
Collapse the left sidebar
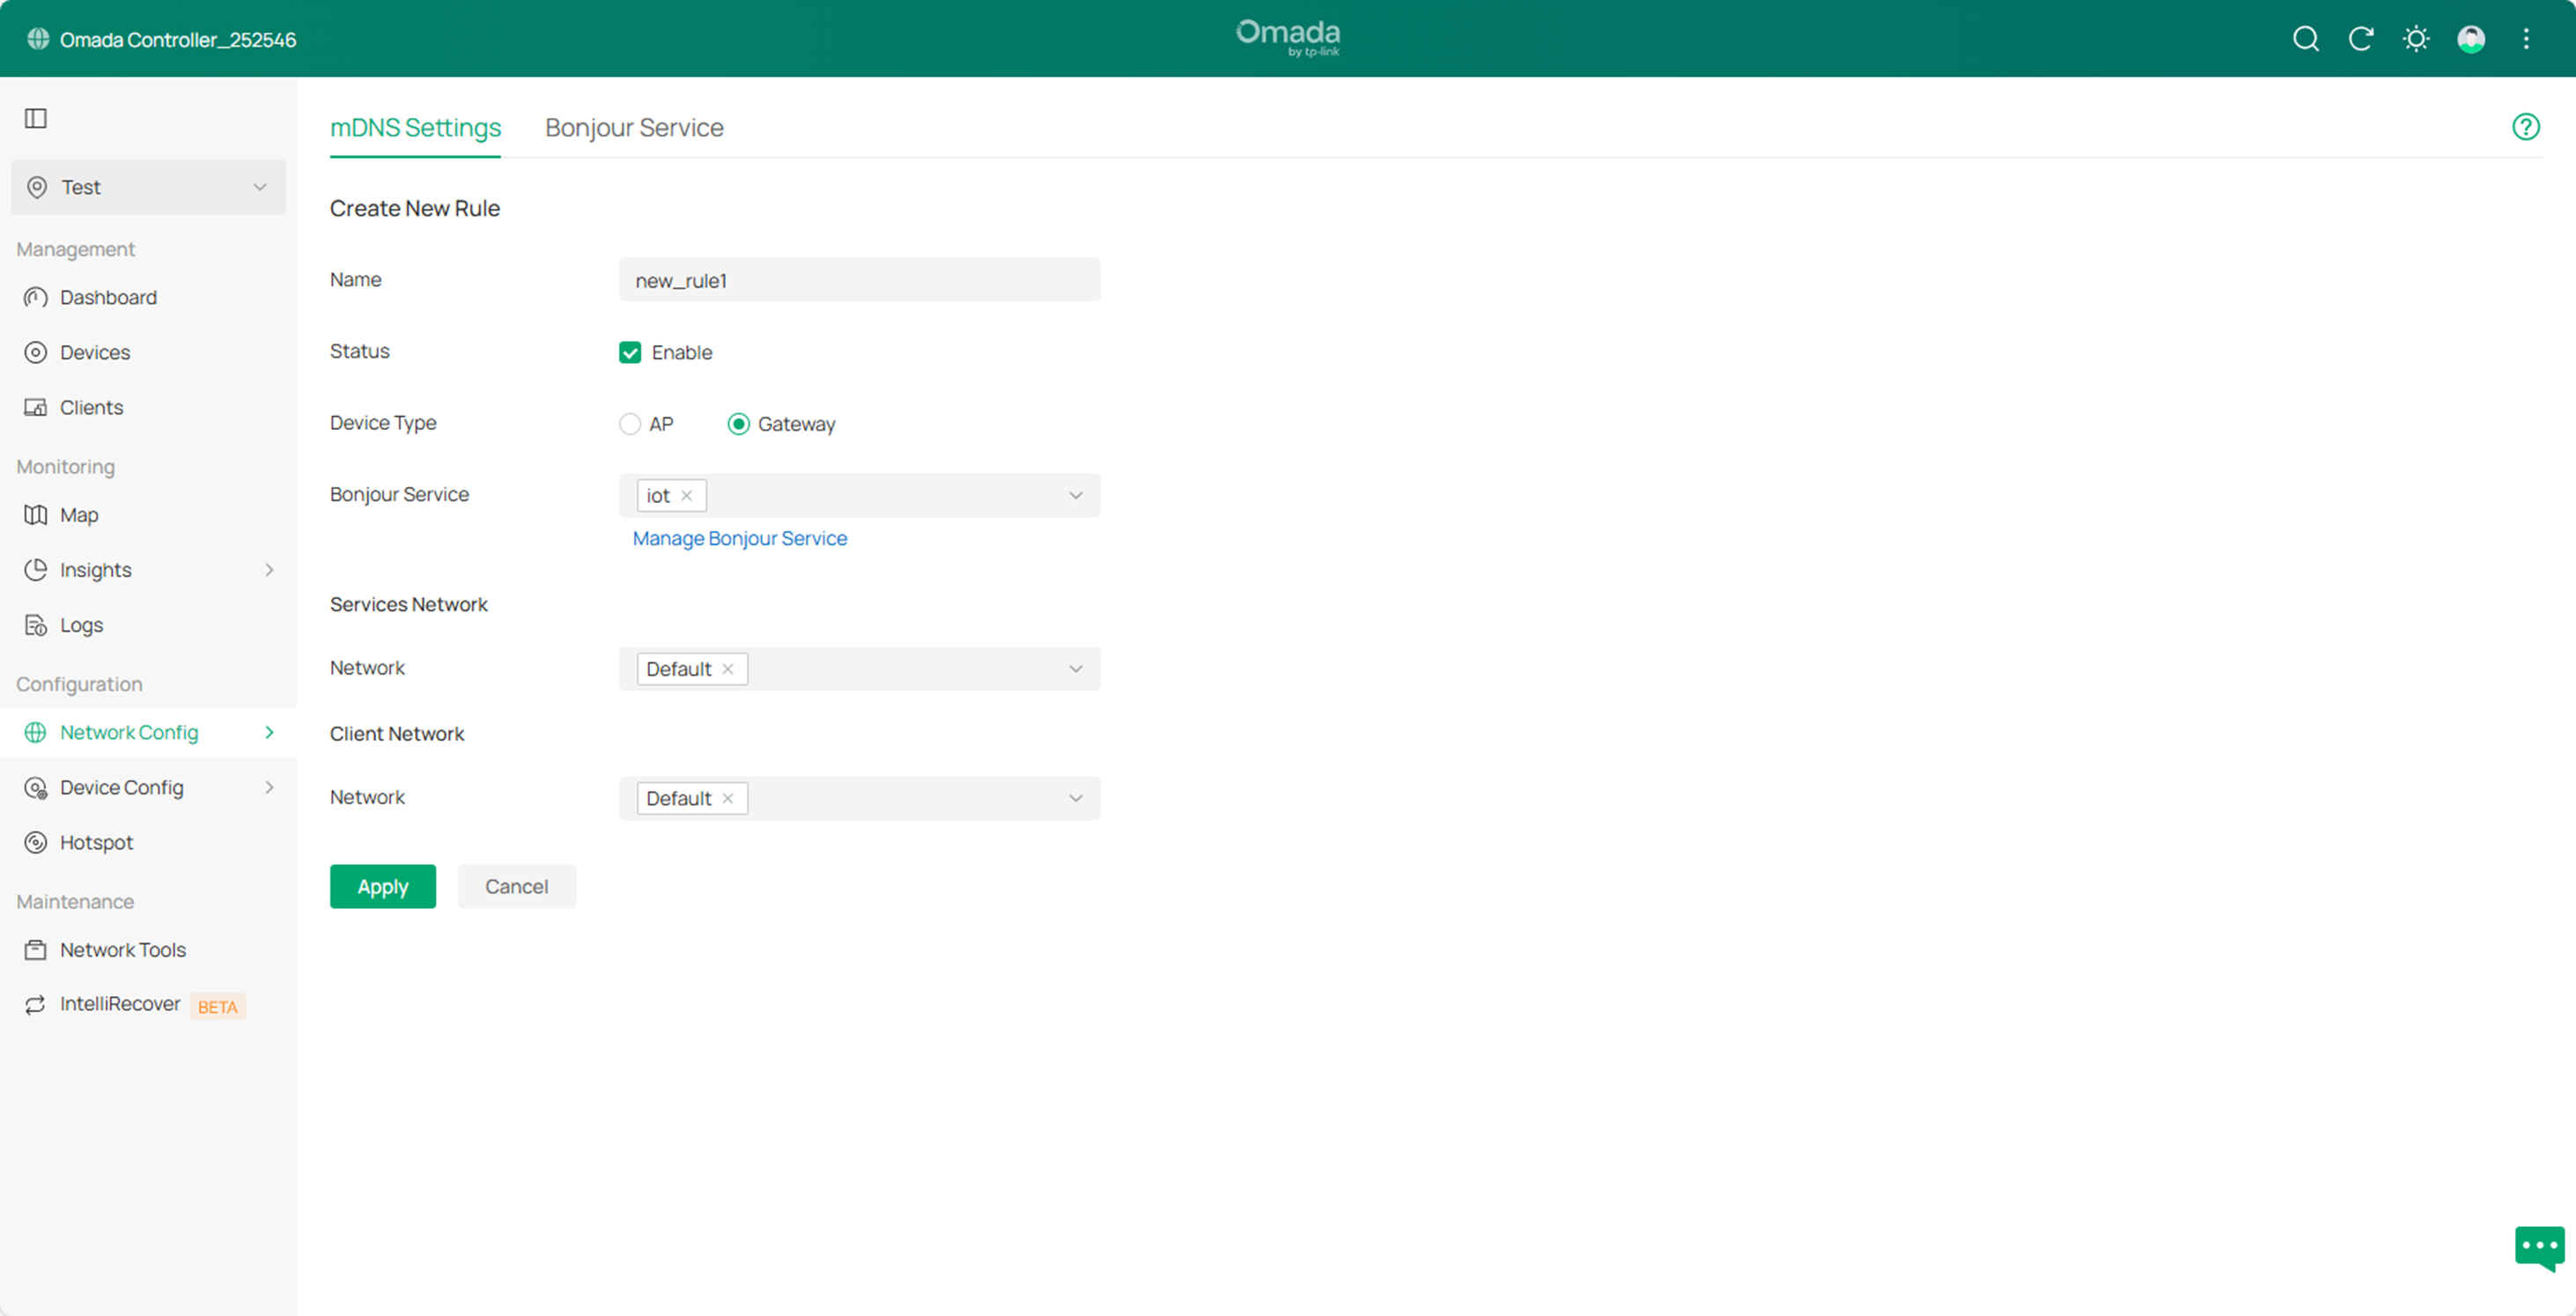pos(36,118)
